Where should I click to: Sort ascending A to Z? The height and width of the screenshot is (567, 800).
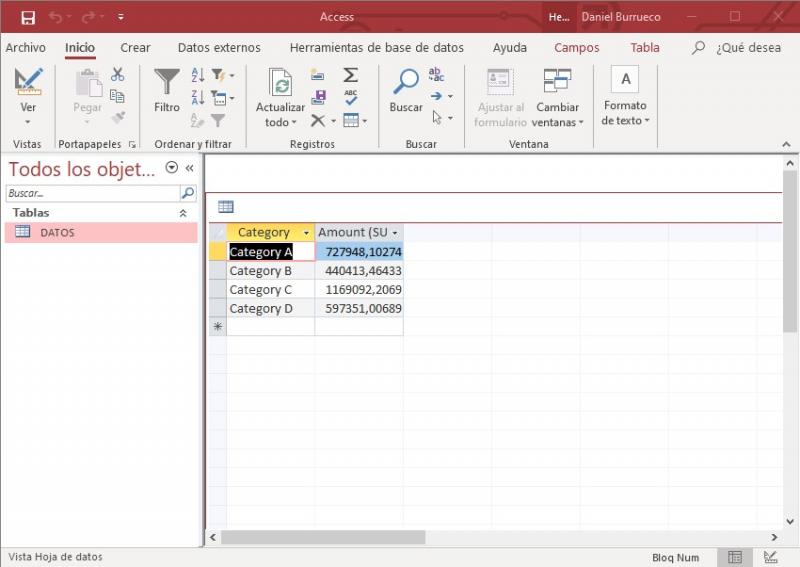tap(198, 75)
